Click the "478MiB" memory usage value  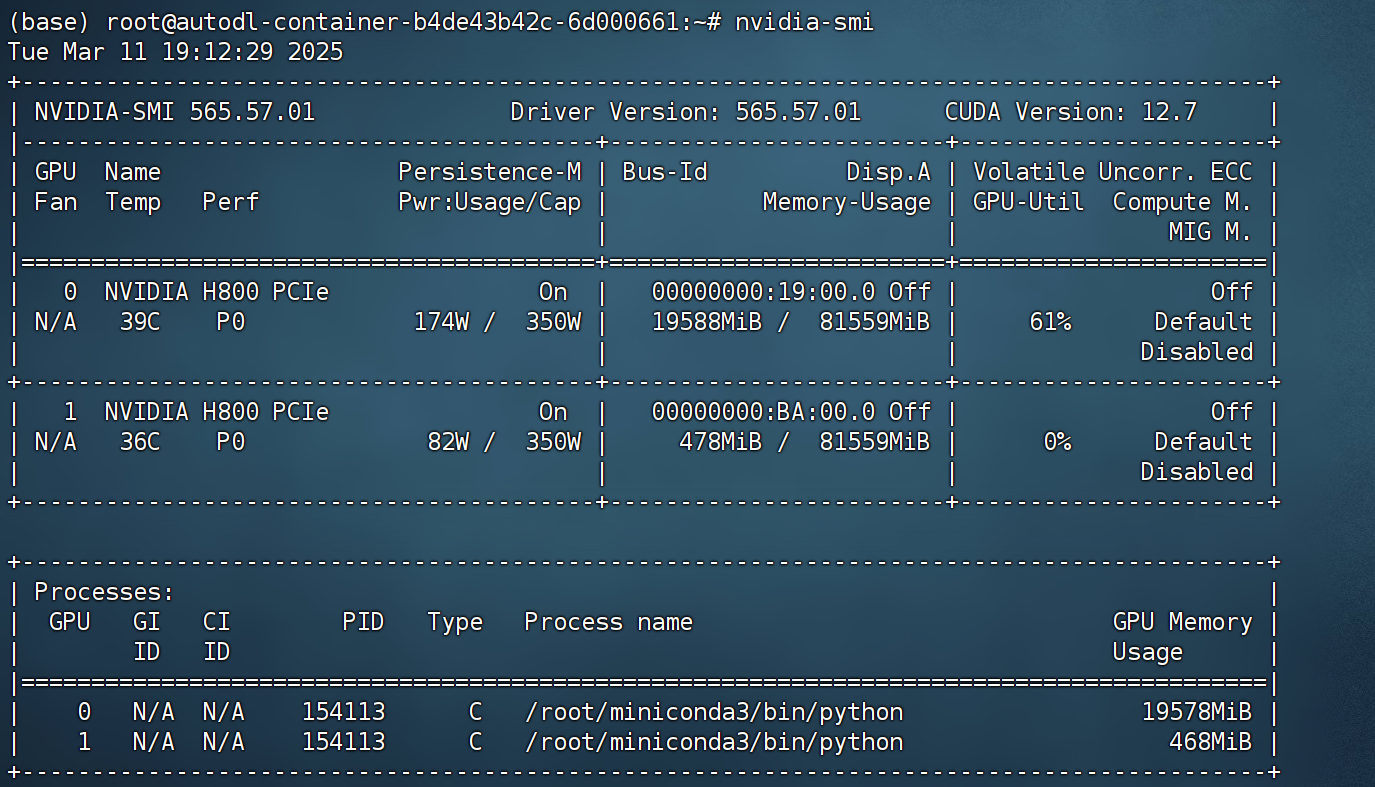pyautogui.click(x=721, y=442)
